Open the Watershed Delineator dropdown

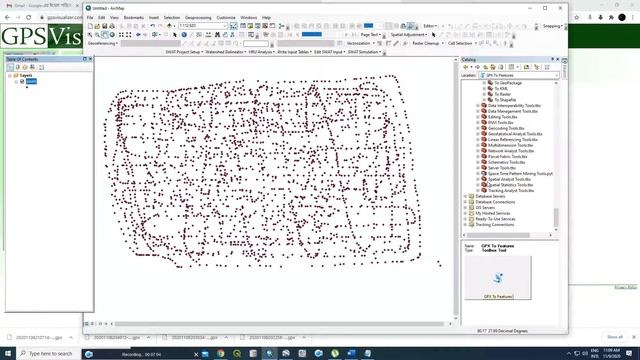point(225,52)
